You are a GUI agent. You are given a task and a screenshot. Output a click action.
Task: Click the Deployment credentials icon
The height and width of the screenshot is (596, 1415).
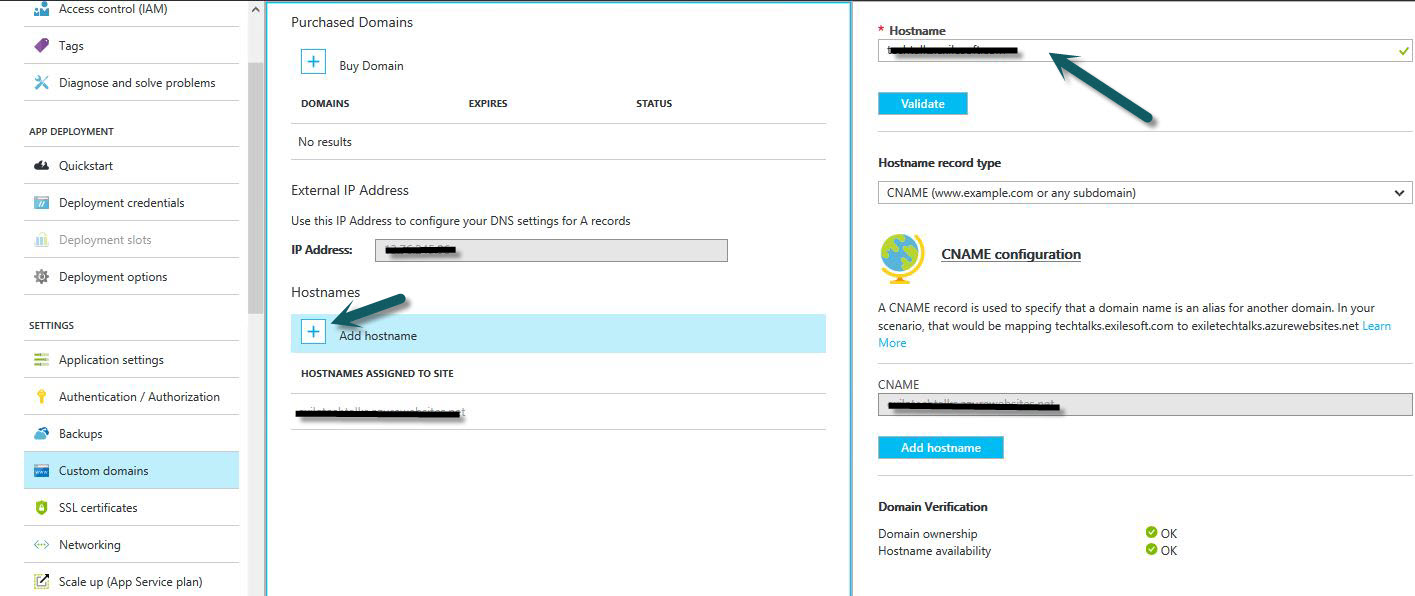[41, 203]
